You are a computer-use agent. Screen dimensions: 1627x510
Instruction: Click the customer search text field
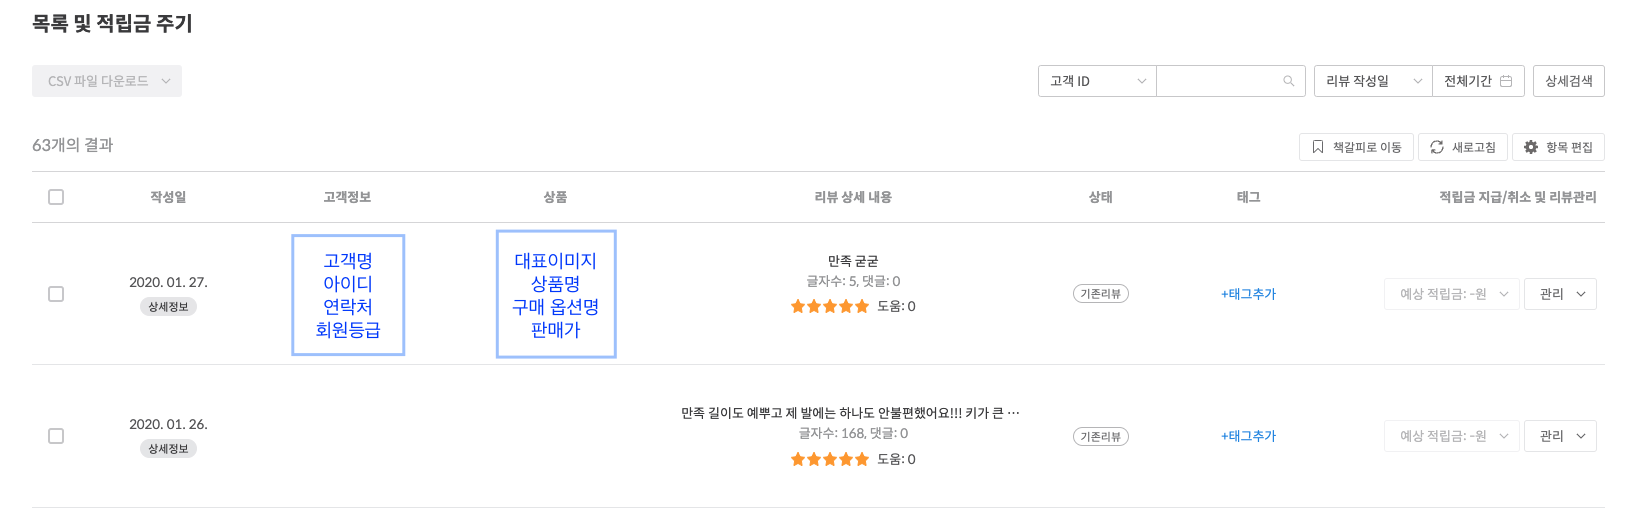[1218, 81]
